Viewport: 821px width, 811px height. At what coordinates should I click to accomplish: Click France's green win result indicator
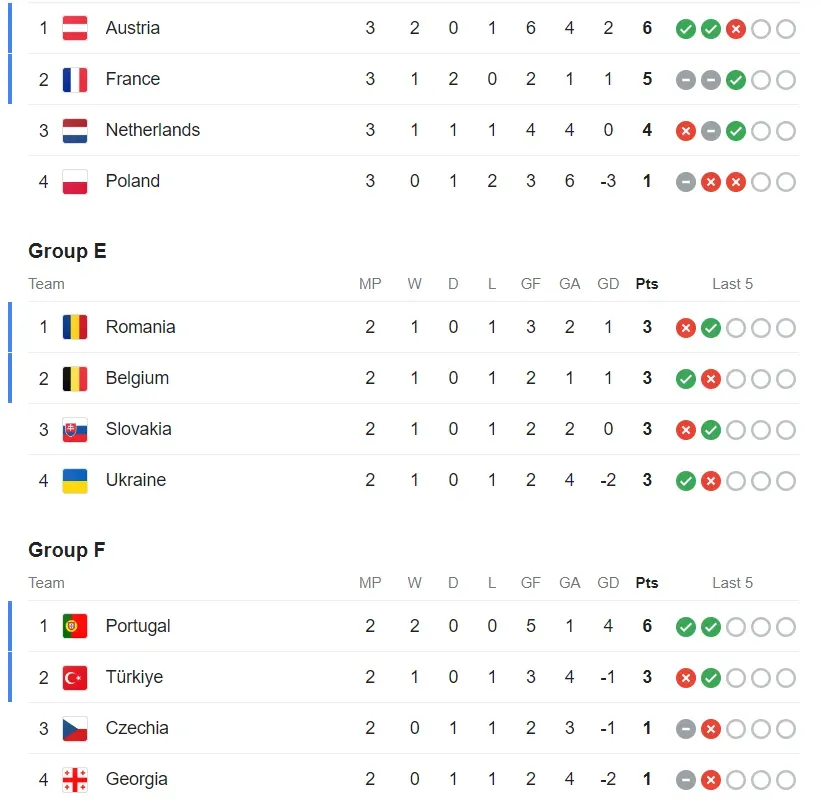coord(736,80)
